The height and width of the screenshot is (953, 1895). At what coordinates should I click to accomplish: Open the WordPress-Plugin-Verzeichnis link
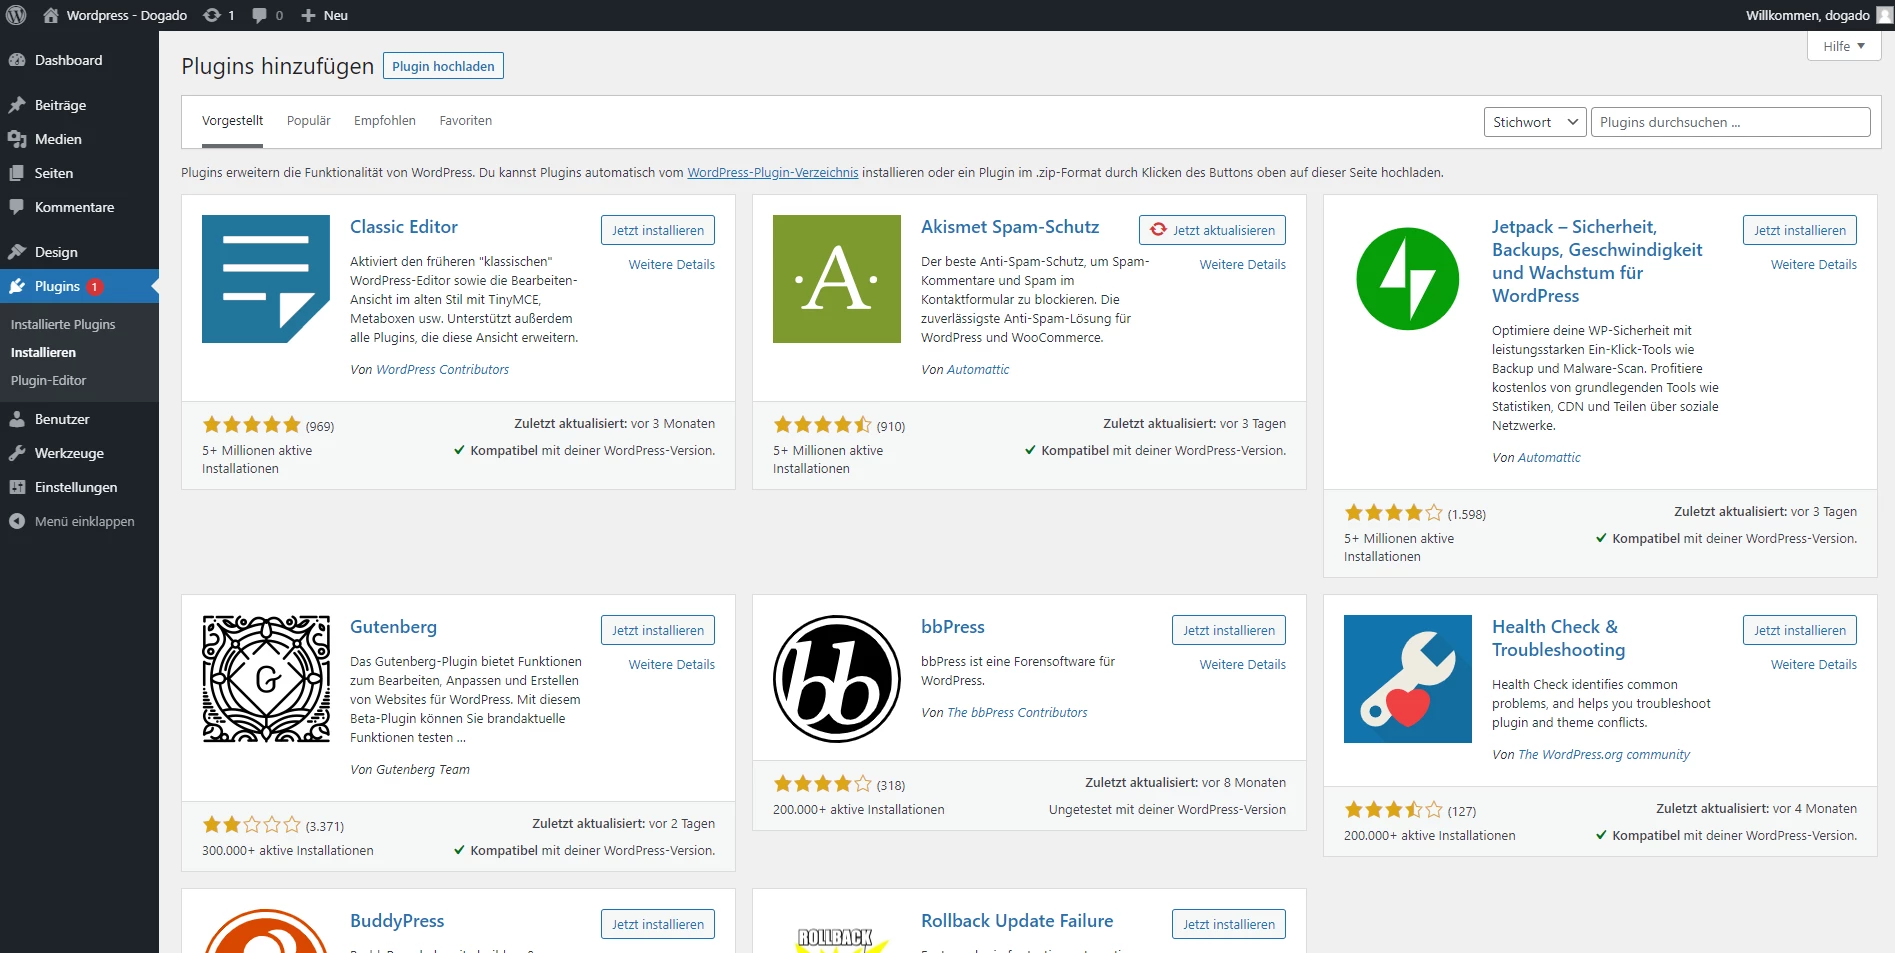pos(772,173)
